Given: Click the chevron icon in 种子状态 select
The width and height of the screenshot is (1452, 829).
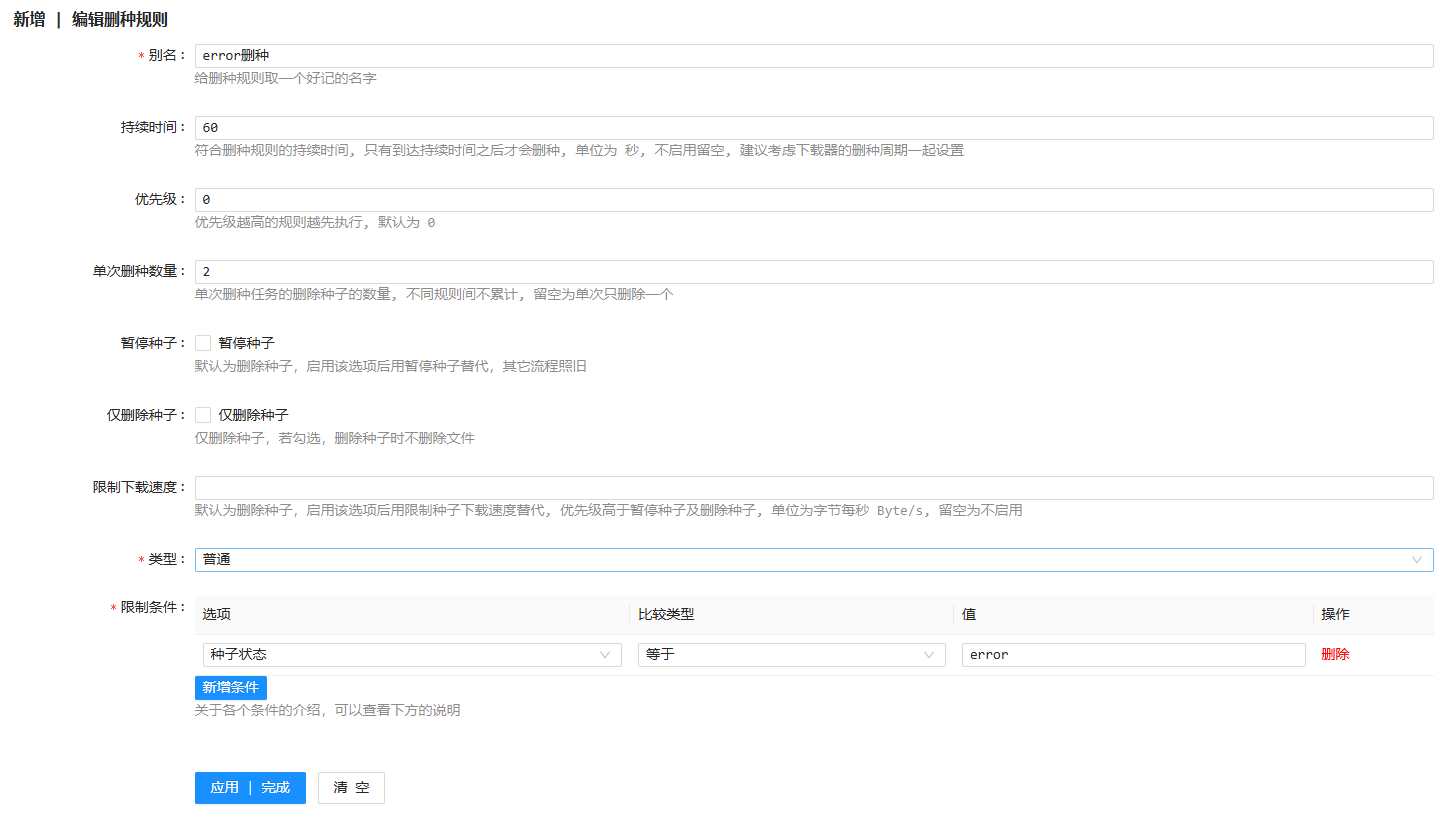Looking at the screenshot, I should [x=604, y=655].
